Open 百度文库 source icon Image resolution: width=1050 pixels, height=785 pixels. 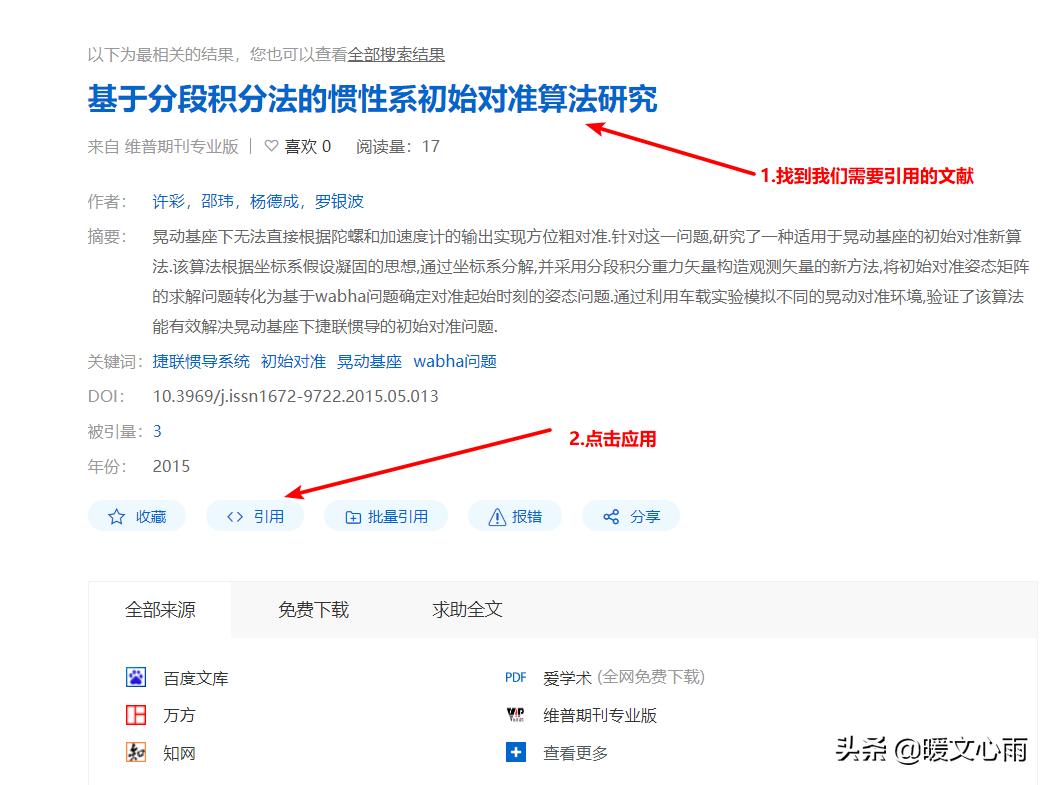point(135,677)
